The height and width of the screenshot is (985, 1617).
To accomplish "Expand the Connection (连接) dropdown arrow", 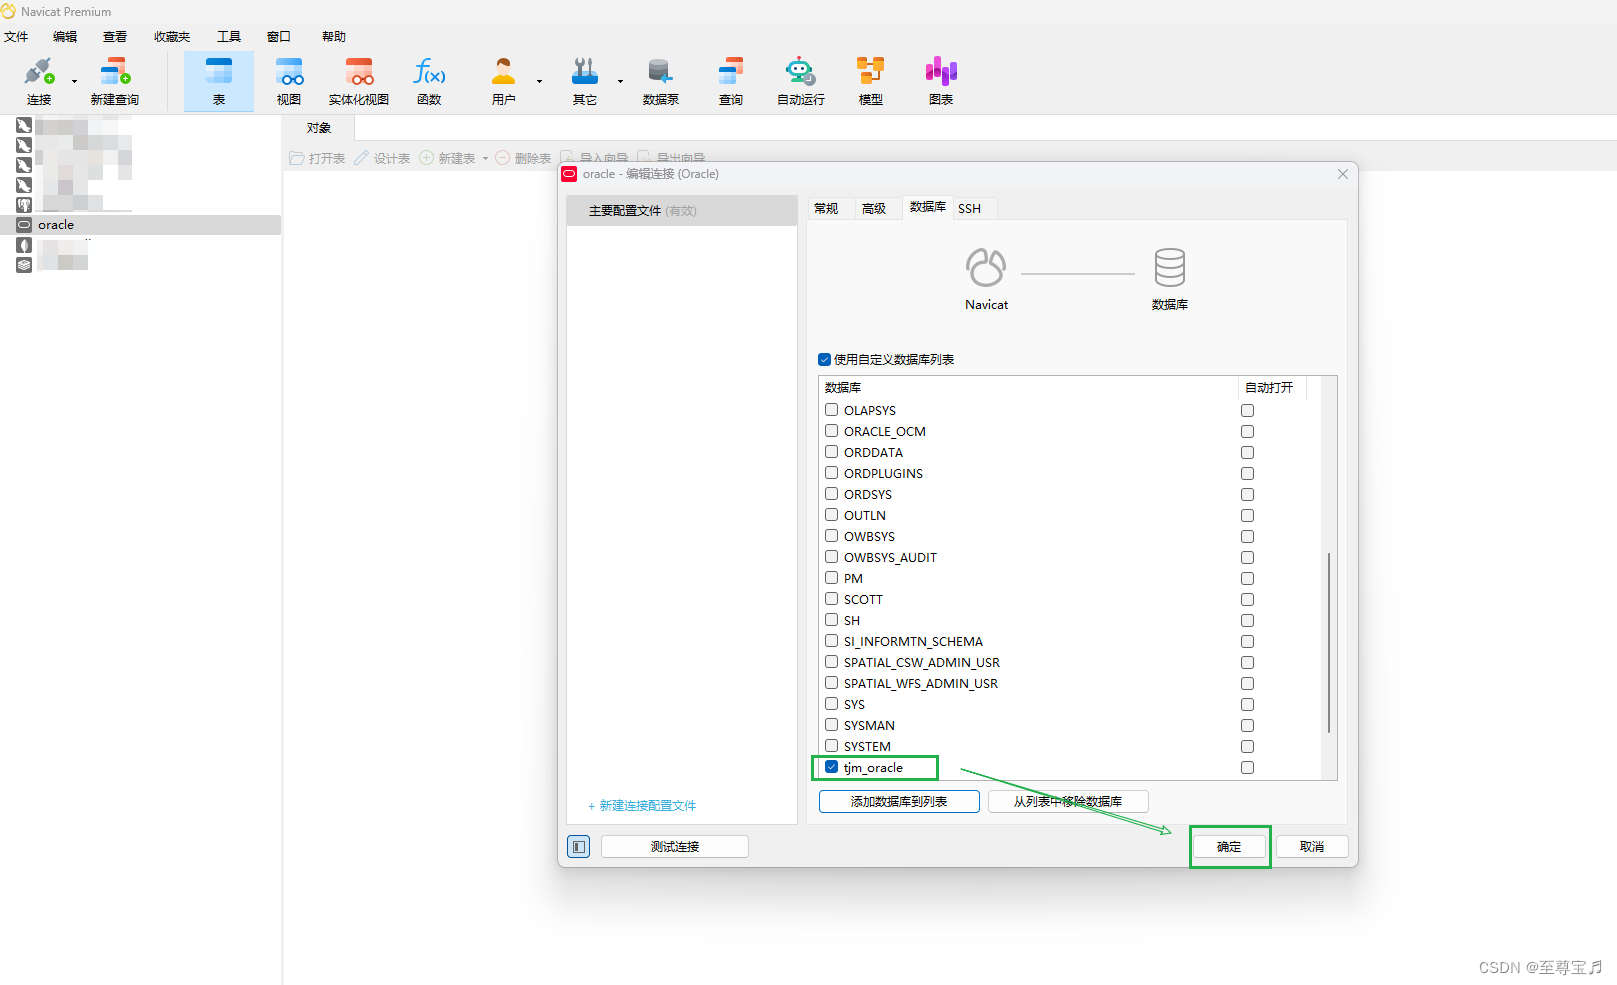I will (75, 81).
